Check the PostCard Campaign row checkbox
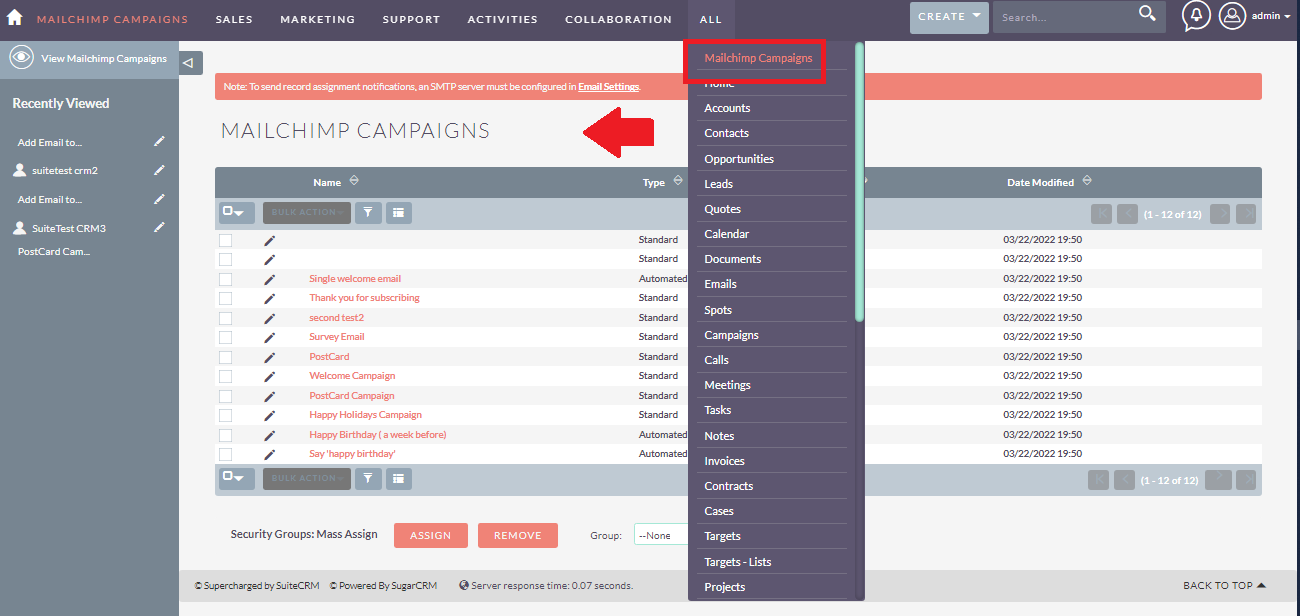This screenshot has width=1300, height=616. click(225, 396)
